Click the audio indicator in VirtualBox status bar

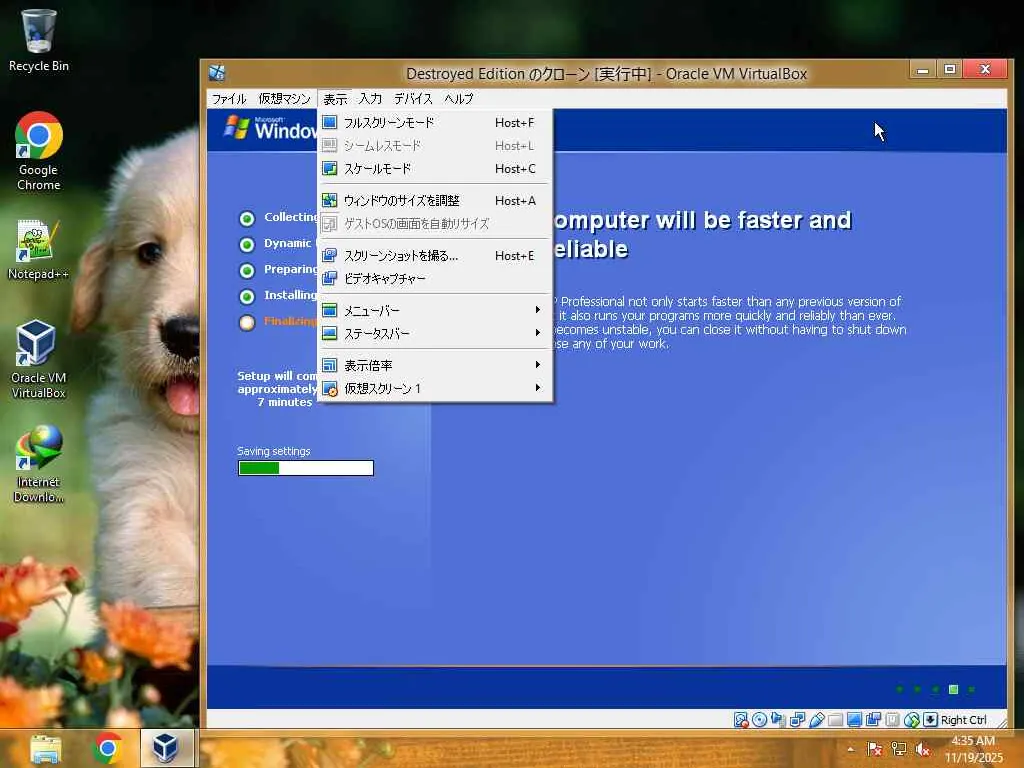[x=778, y=720]
